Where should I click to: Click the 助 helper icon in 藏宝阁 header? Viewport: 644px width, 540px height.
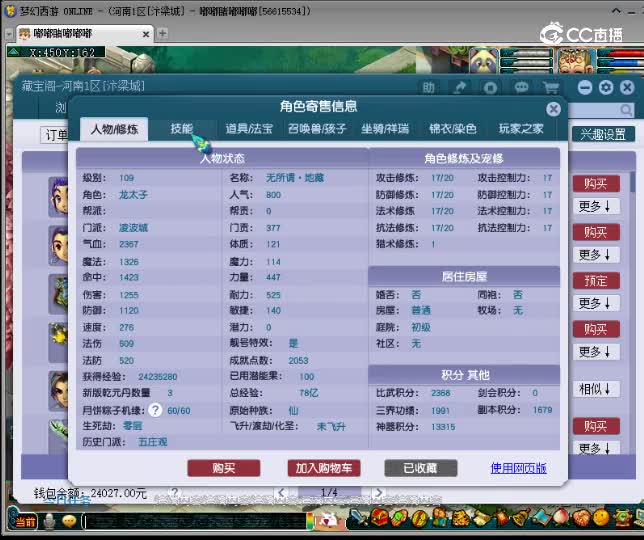428,87
